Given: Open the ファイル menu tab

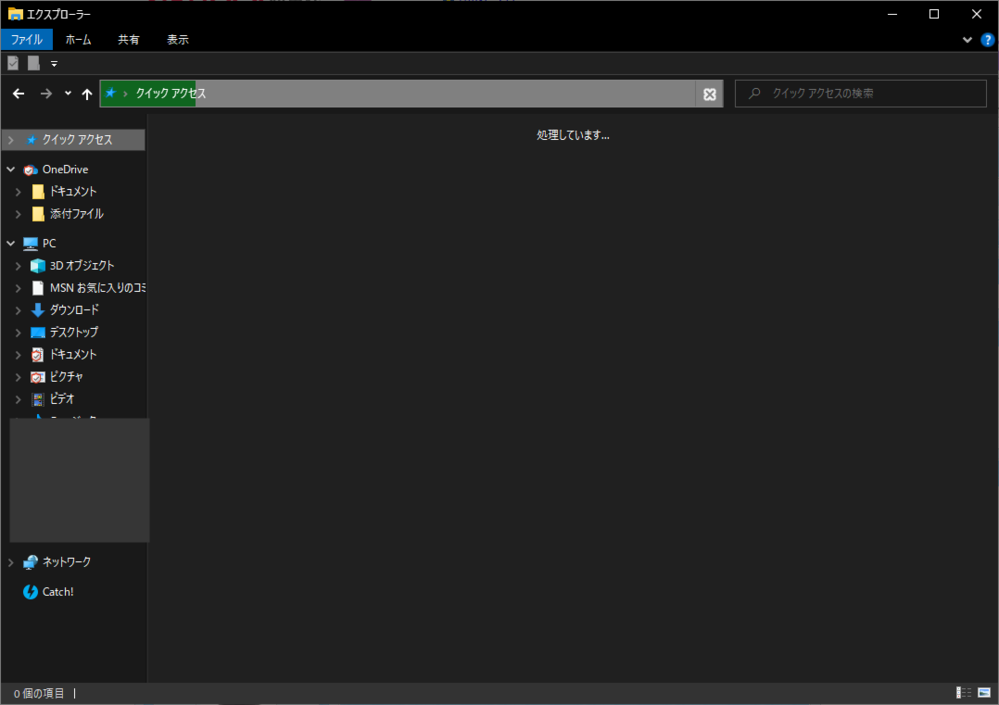Looking at the screenshot, I should pos(26,40).
